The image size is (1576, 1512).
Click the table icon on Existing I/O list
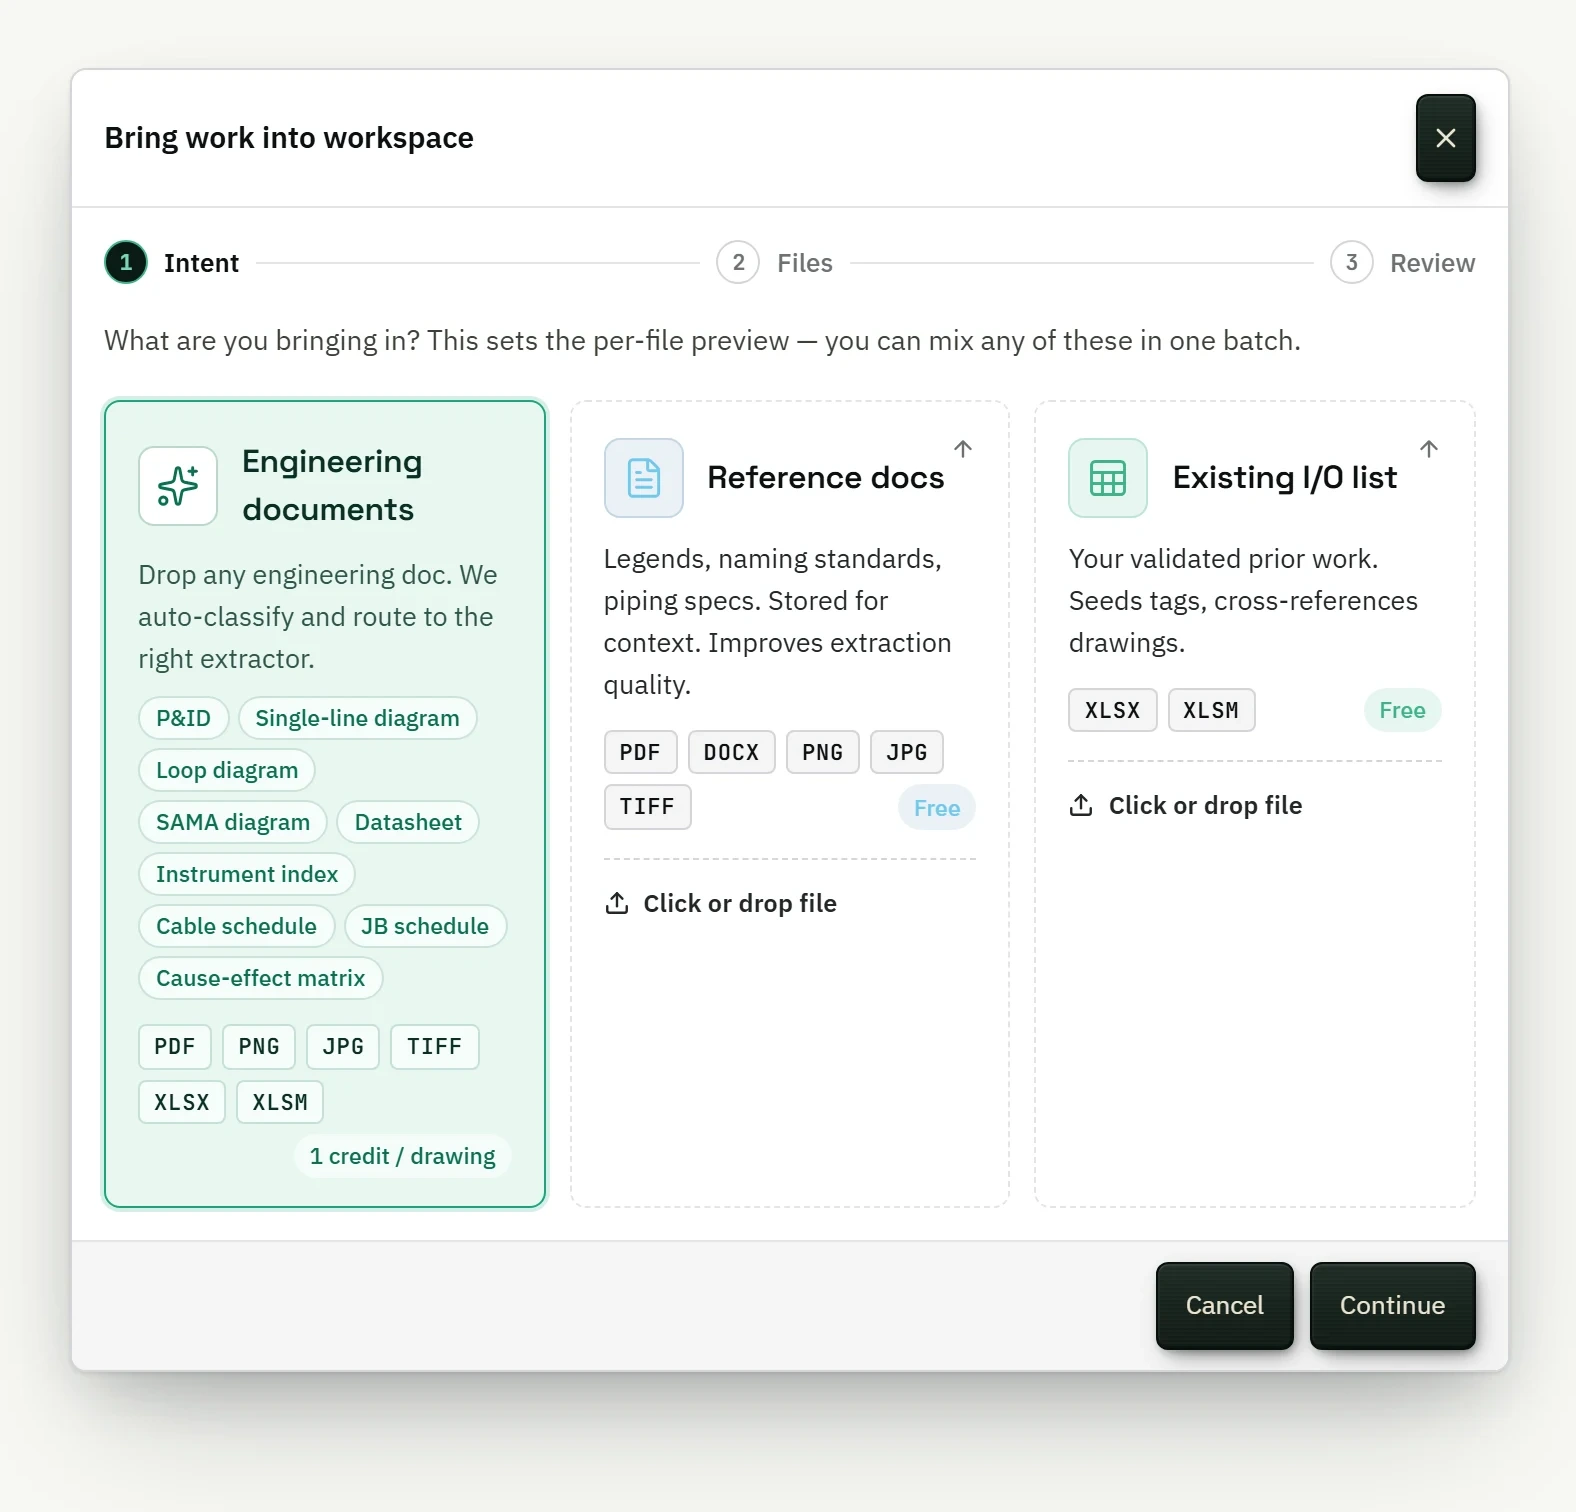[x=1107, y=478]
